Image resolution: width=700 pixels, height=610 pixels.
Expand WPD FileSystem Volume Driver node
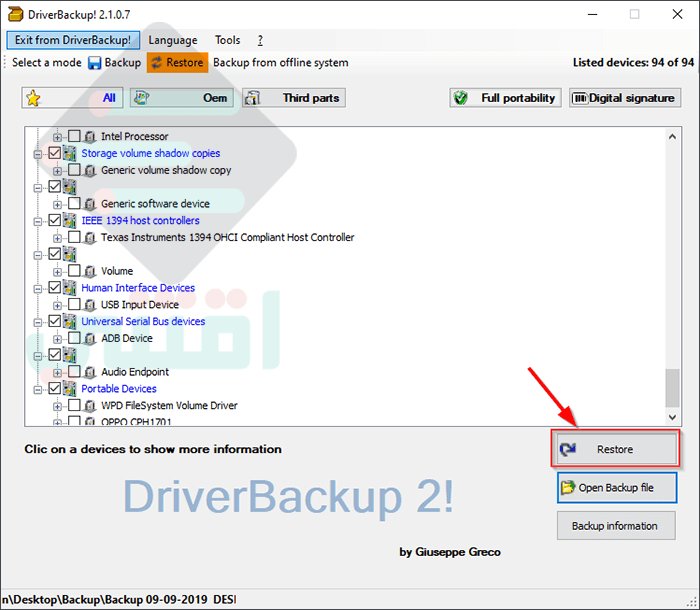coord(57,407)
